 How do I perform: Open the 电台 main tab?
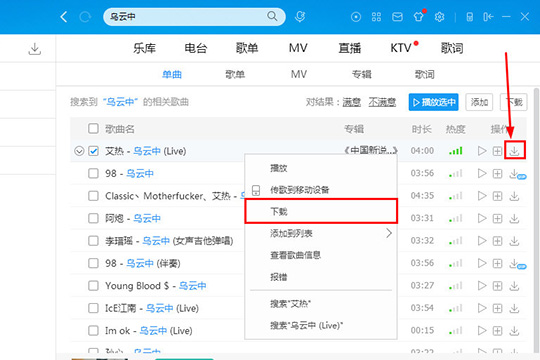(x=195, y=48)
